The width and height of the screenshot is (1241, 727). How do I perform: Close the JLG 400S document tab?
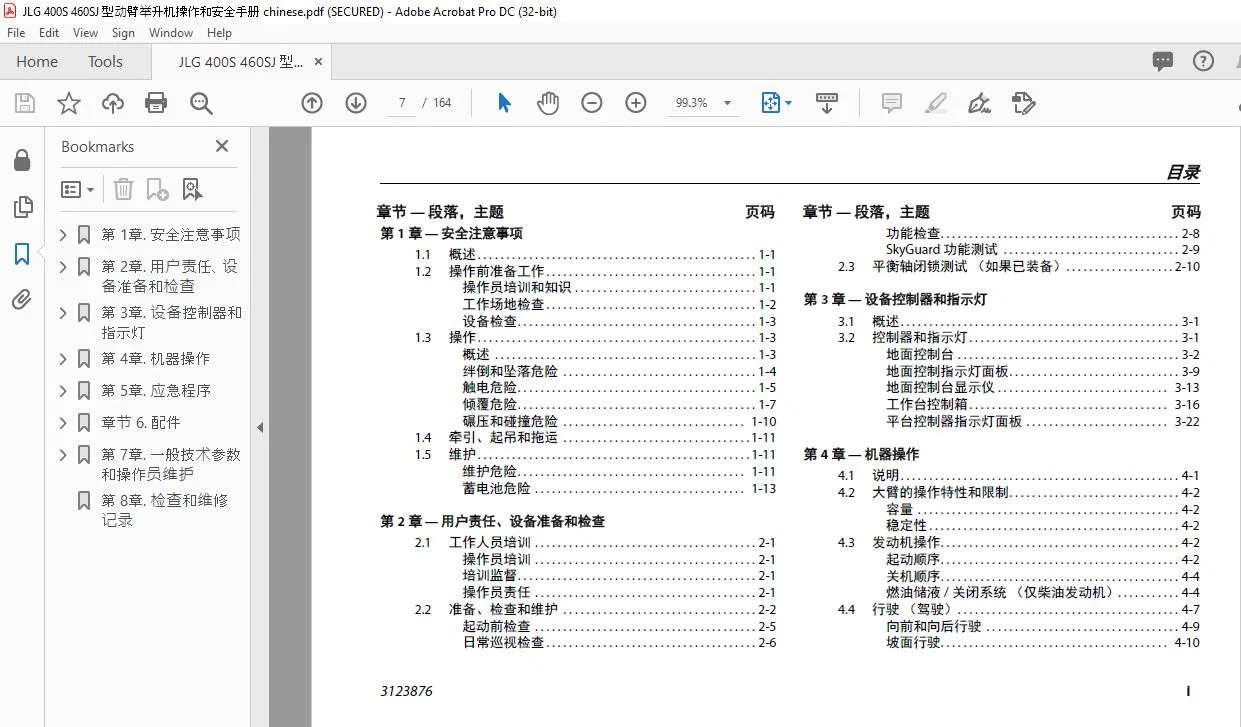[319, 61]
